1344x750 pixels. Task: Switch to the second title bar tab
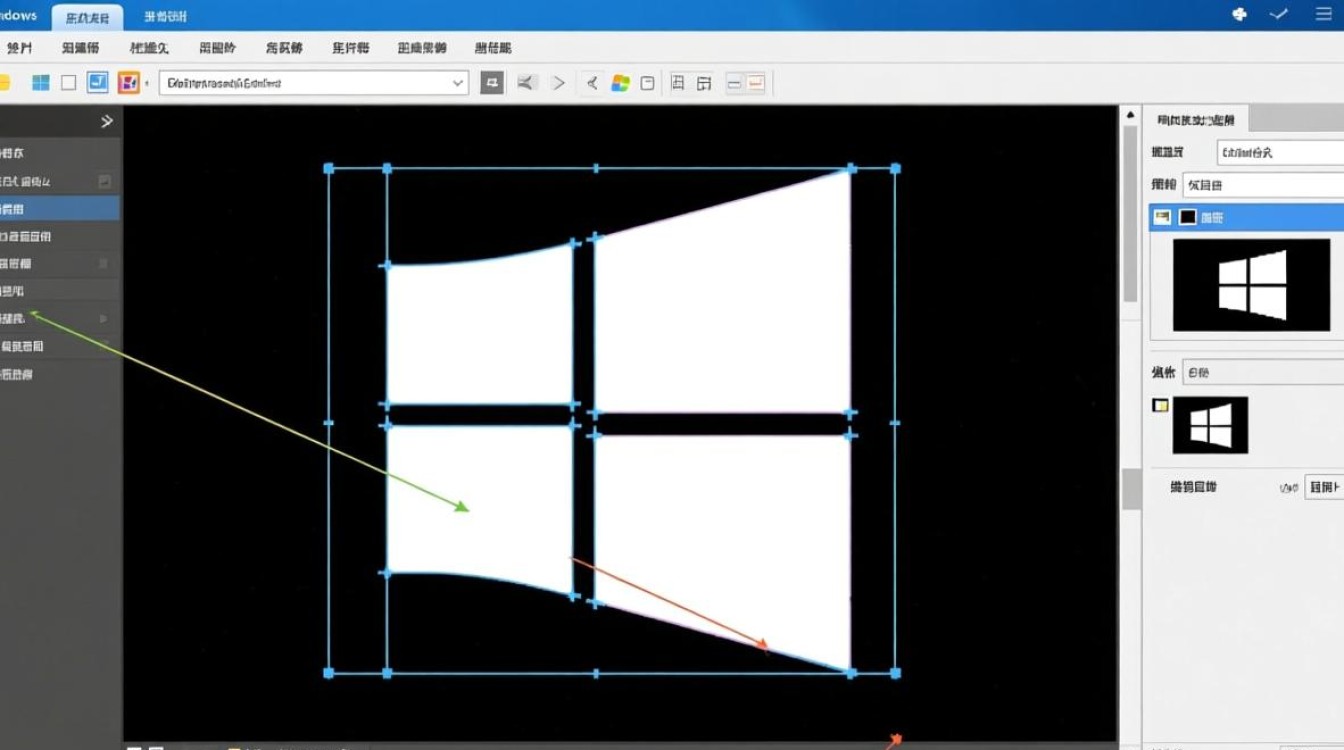[164, 17]
